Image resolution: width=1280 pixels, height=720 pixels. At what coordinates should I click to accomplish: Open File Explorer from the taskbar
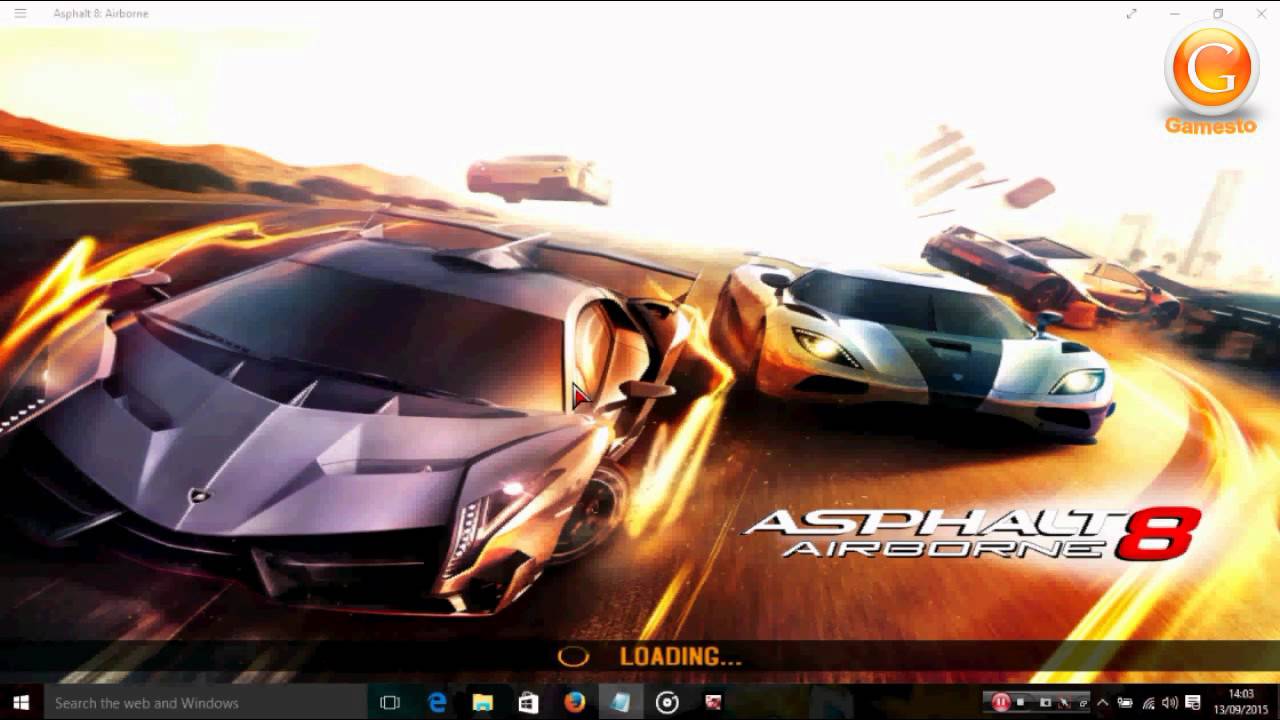(x=483, y=703)
